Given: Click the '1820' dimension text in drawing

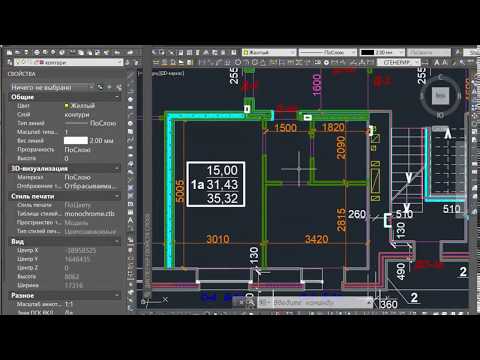Looking at the screenshot, I should 333,127.
